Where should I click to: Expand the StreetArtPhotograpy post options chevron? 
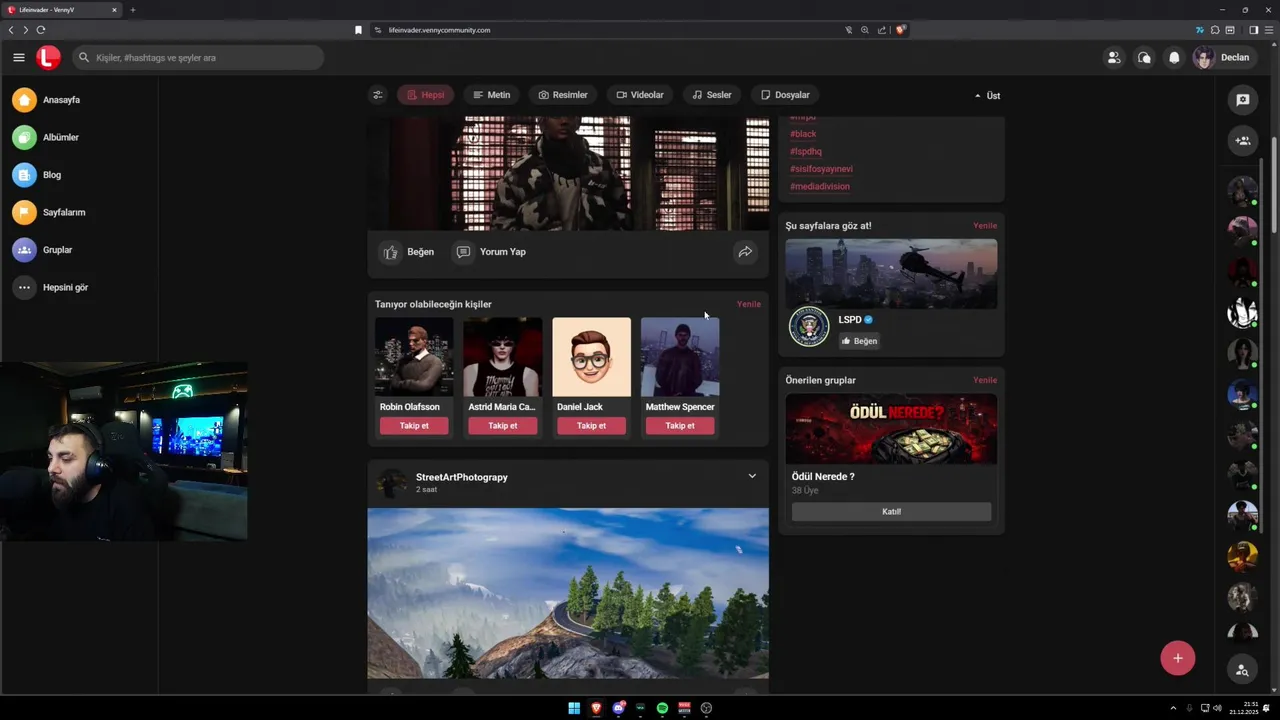pyautogui.click(x=752, y=476)
